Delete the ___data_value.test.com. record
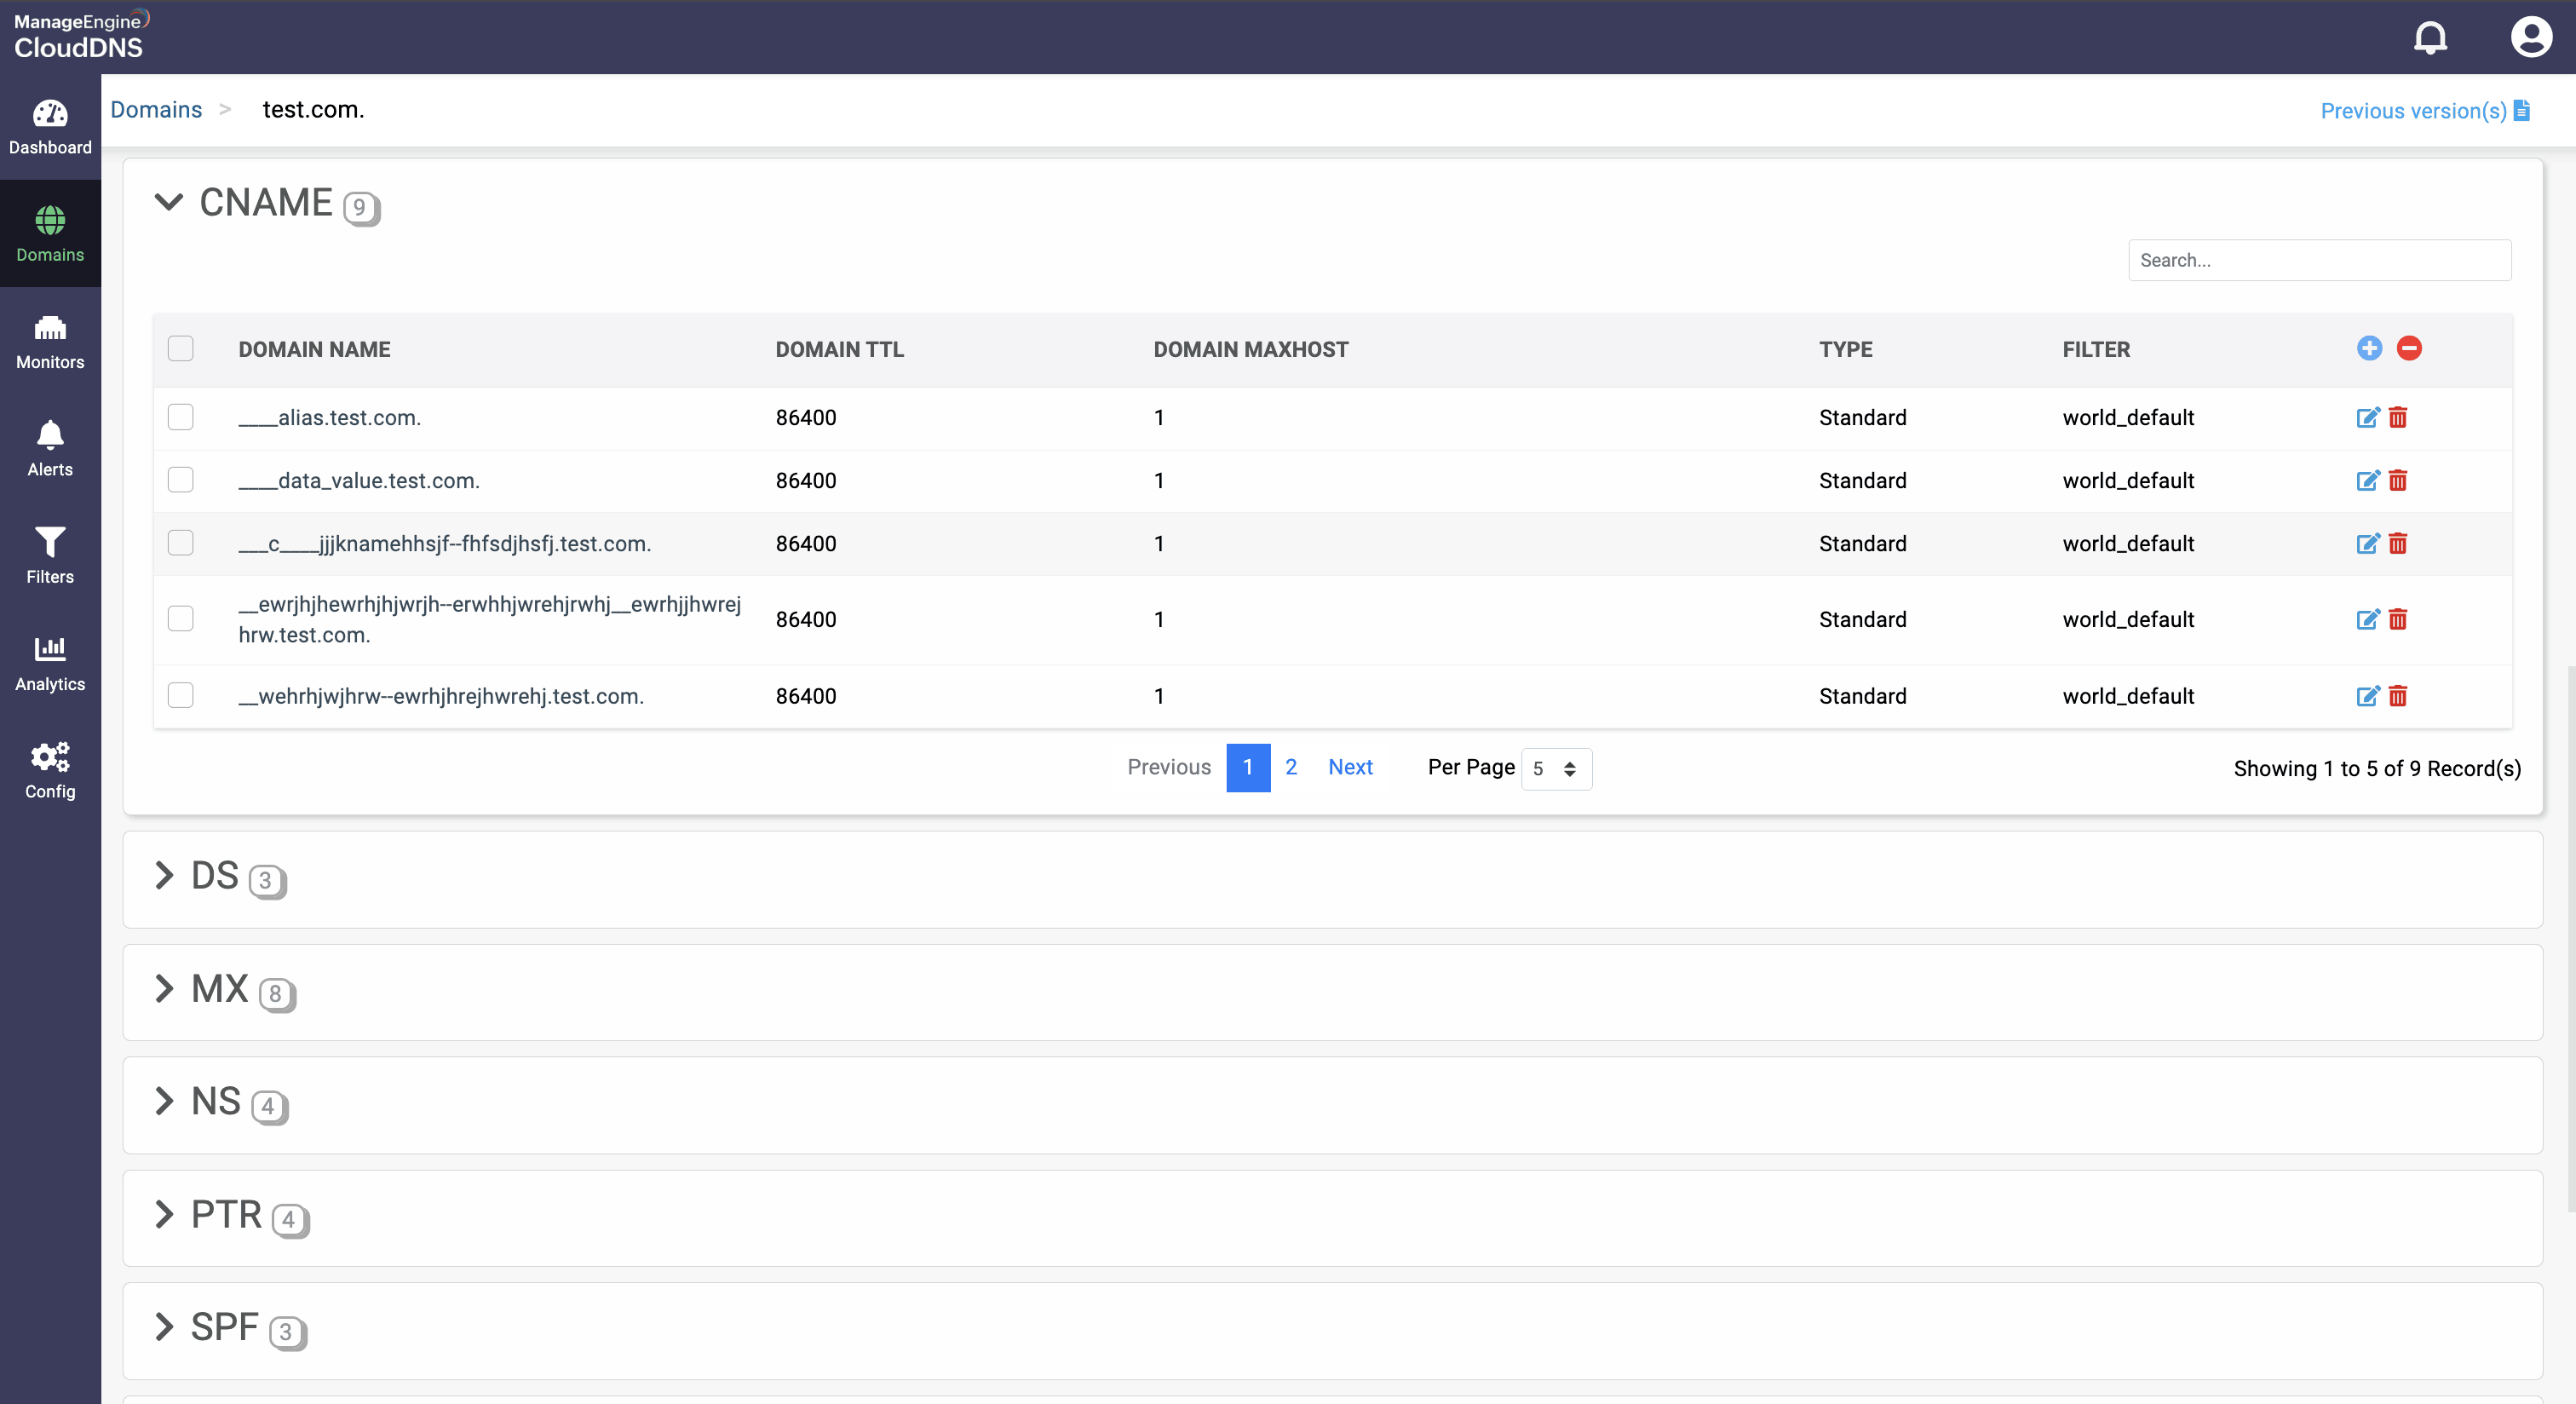 (x=2398, y=480)
